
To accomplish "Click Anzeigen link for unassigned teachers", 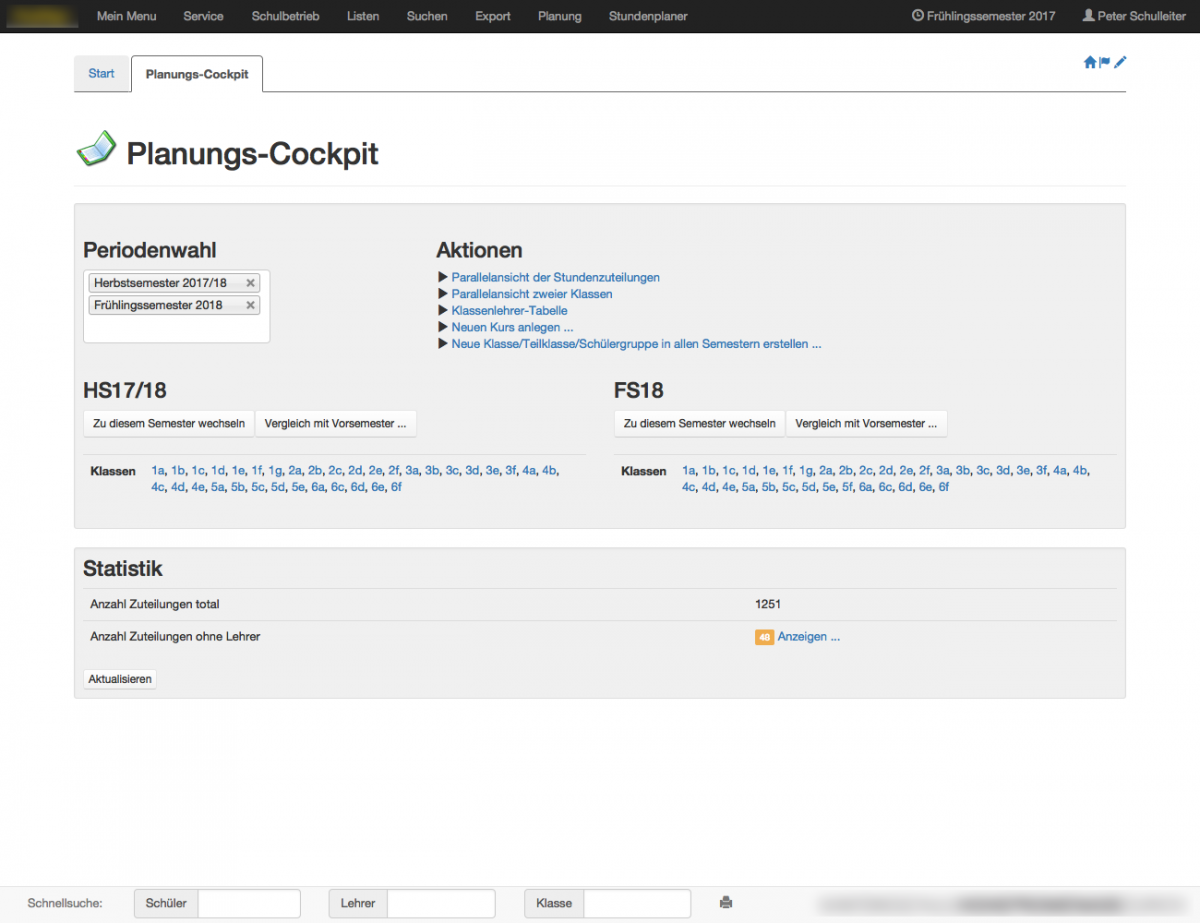I will (808, 637).
